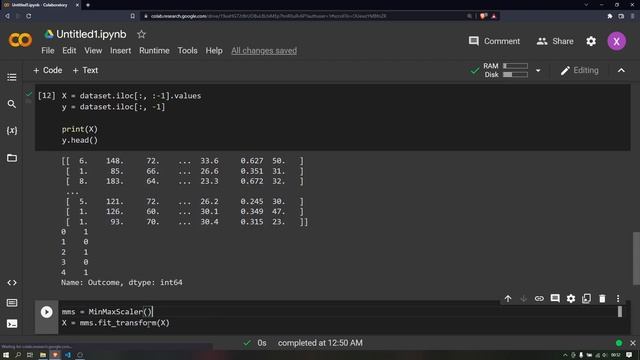Open the Comment button

point(494,41)
